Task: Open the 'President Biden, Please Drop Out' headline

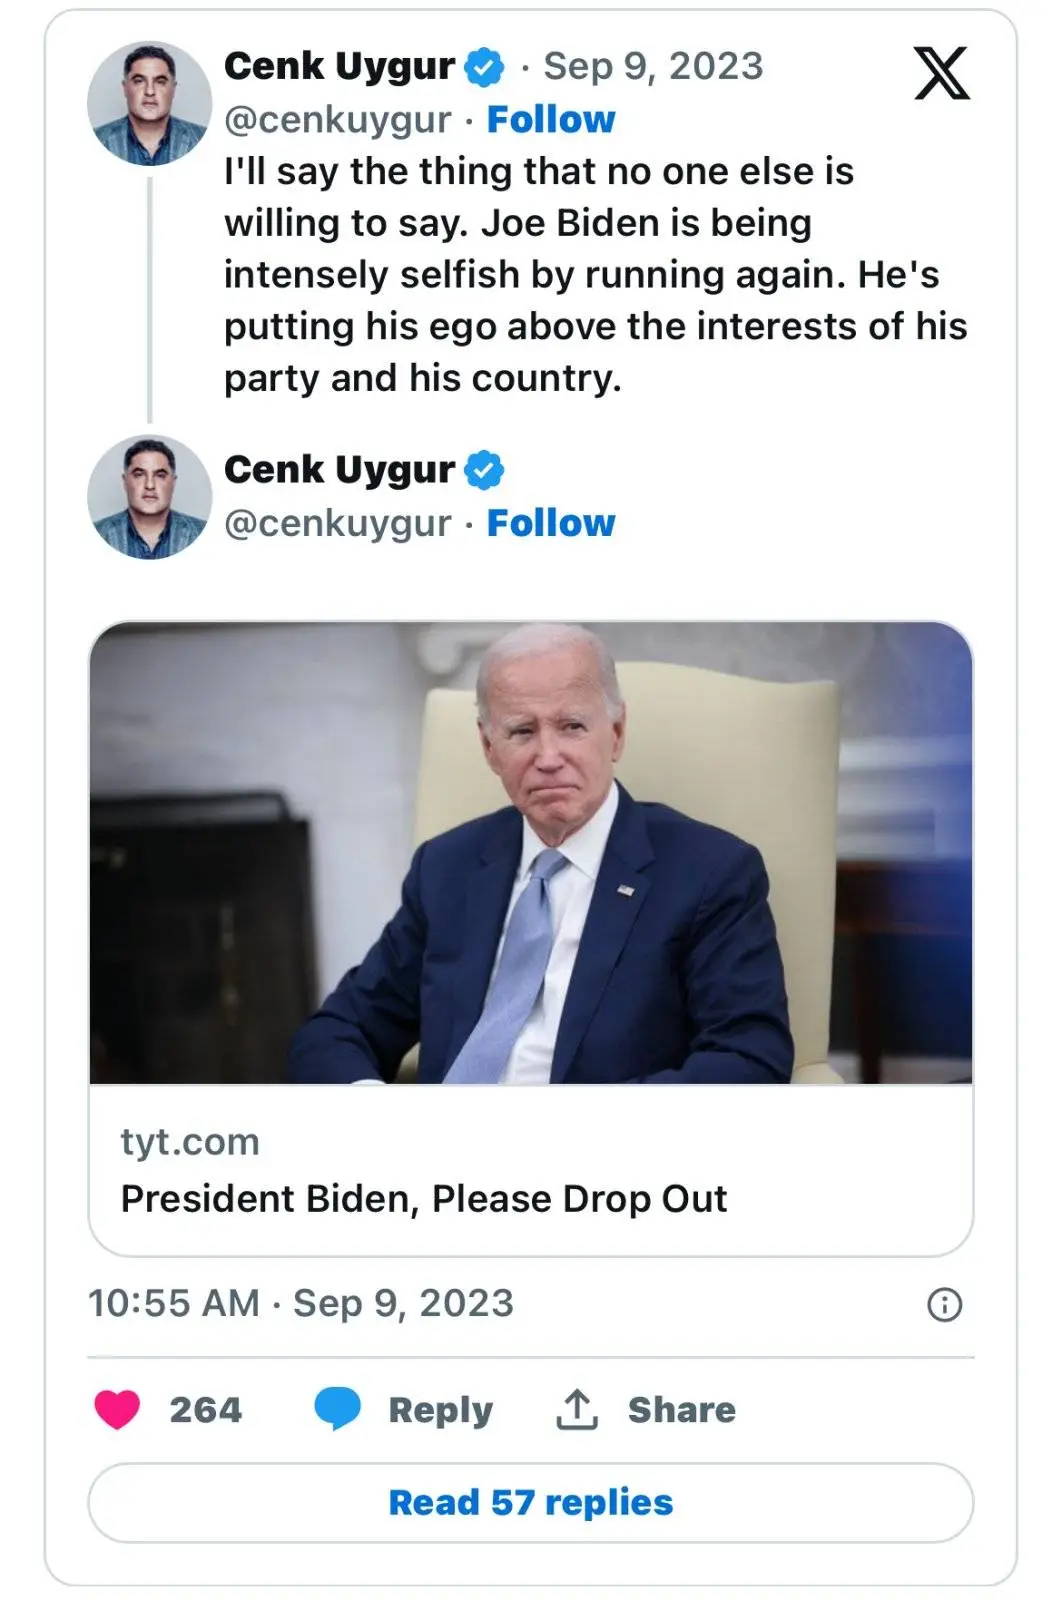Action: 424,1199
